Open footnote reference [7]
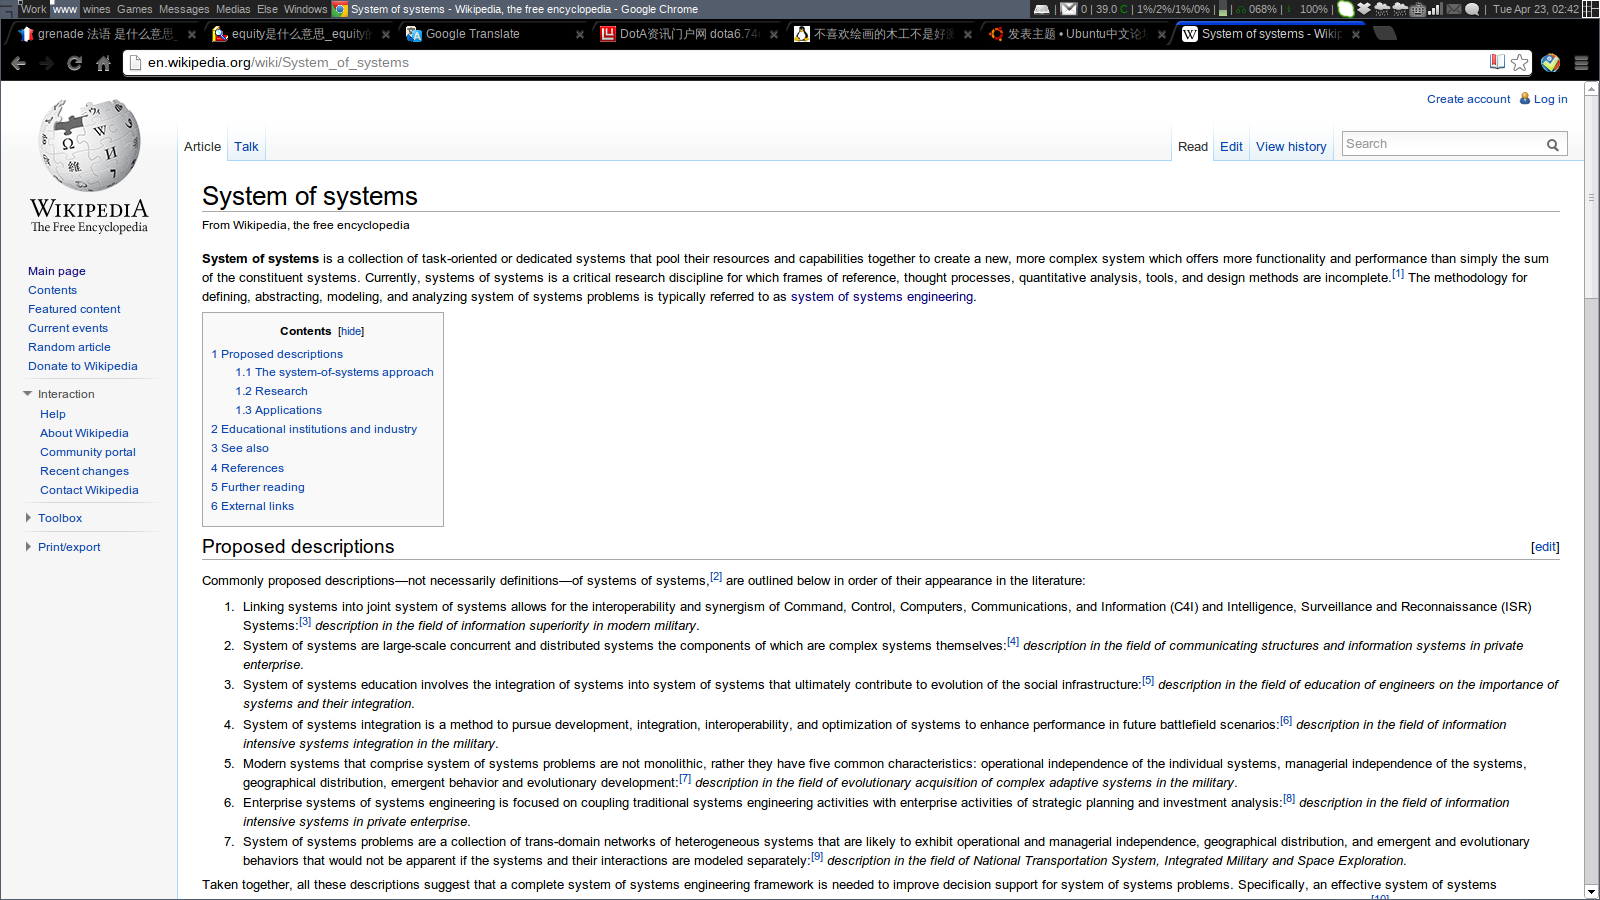 tap(685, 779)
